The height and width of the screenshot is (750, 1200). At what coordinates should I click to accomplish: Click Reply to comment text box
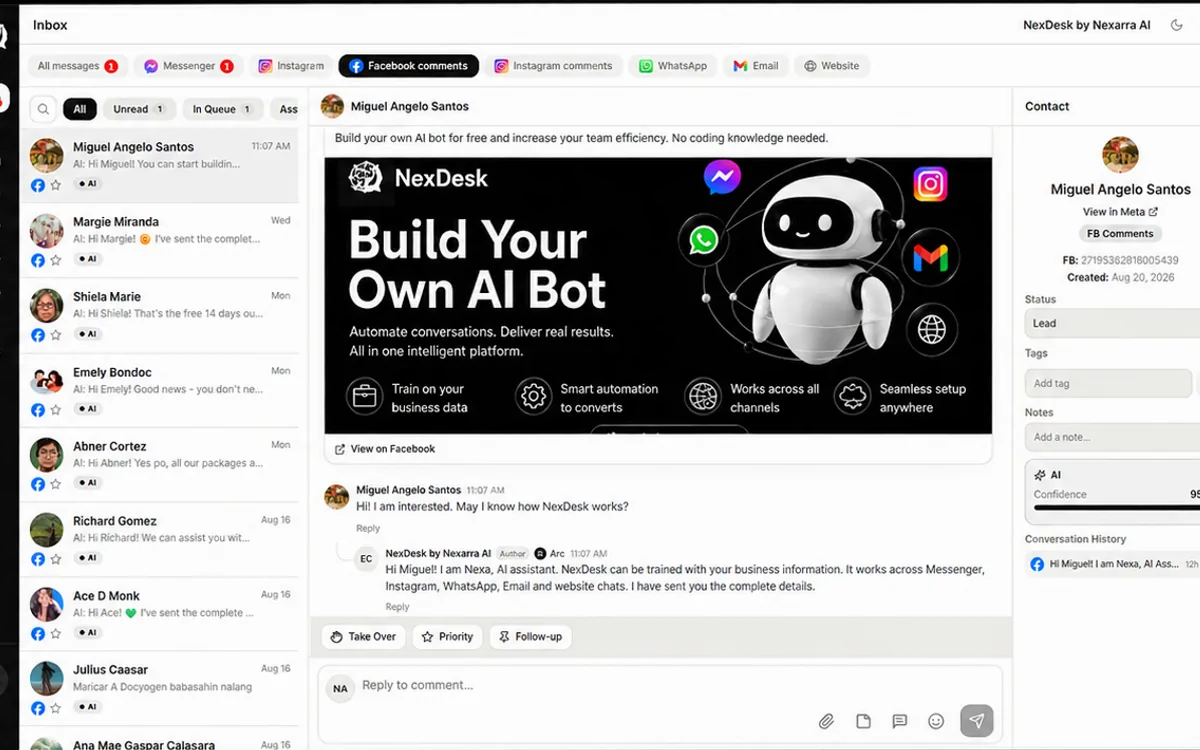[660, 685]
